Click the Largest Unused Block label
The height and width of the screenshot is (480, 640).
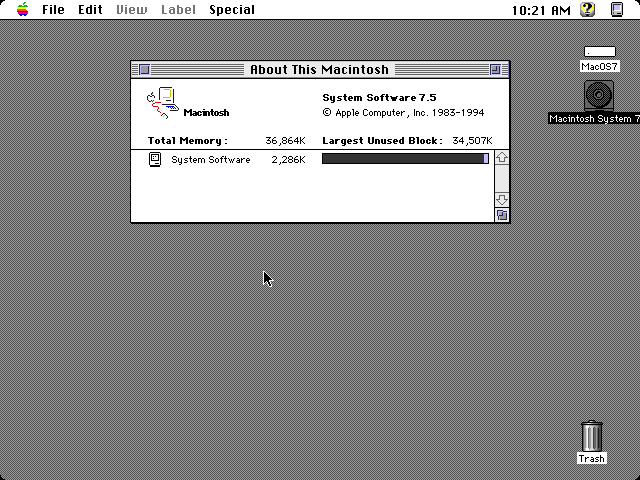click(x=382, y=141)
